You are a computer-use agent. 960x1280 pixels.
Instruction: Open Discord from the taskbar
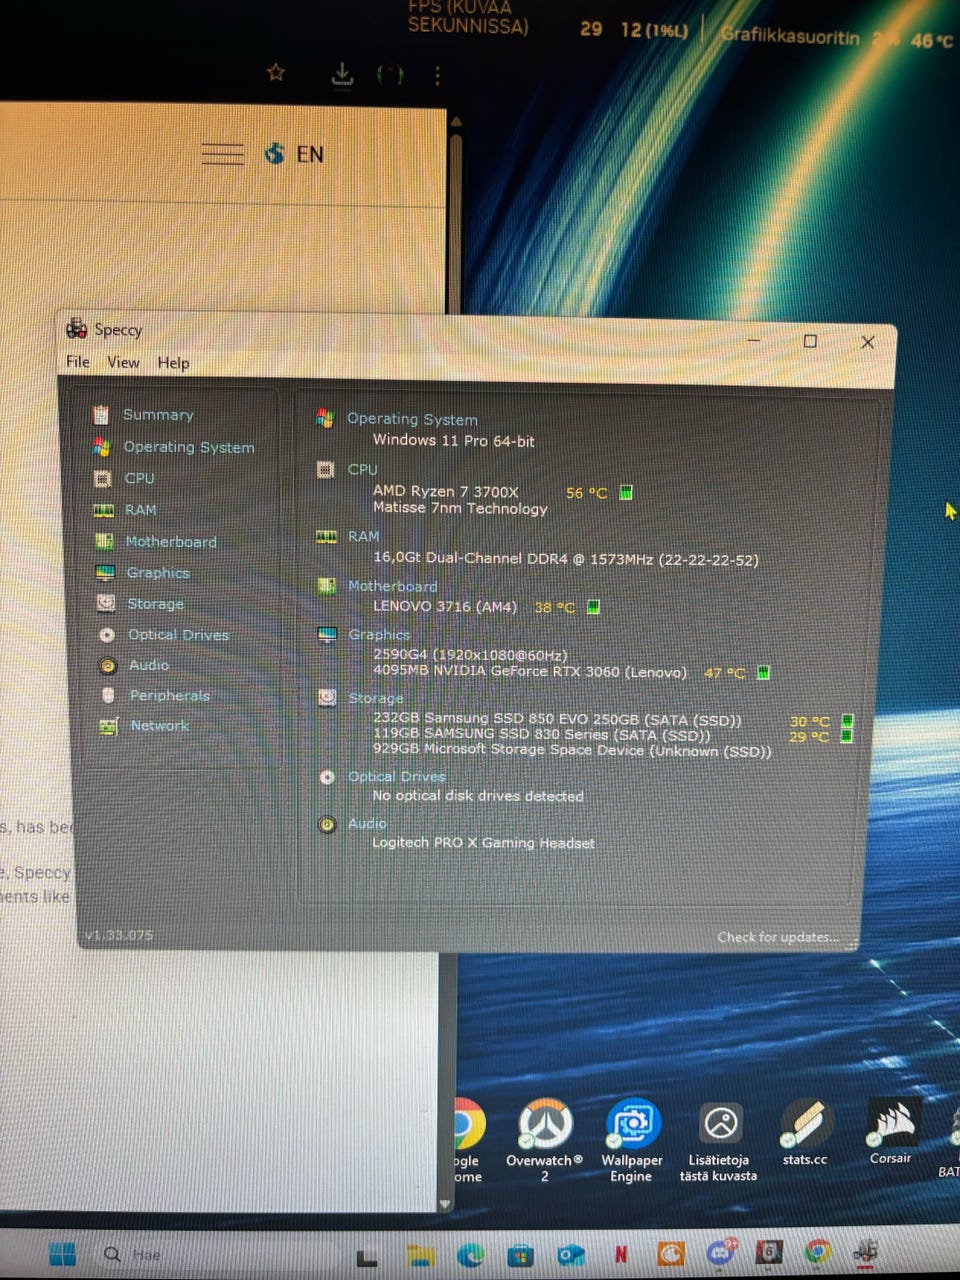(x=720, y=1251)
